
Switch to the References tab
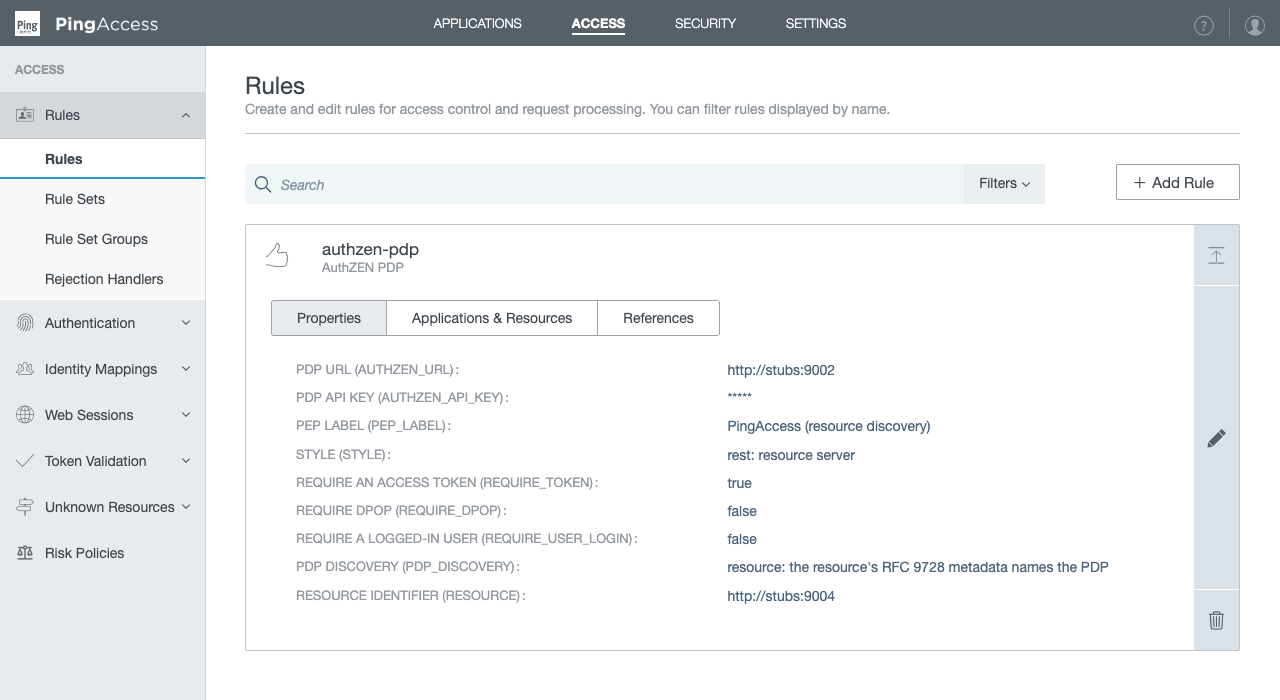[658, 318]
